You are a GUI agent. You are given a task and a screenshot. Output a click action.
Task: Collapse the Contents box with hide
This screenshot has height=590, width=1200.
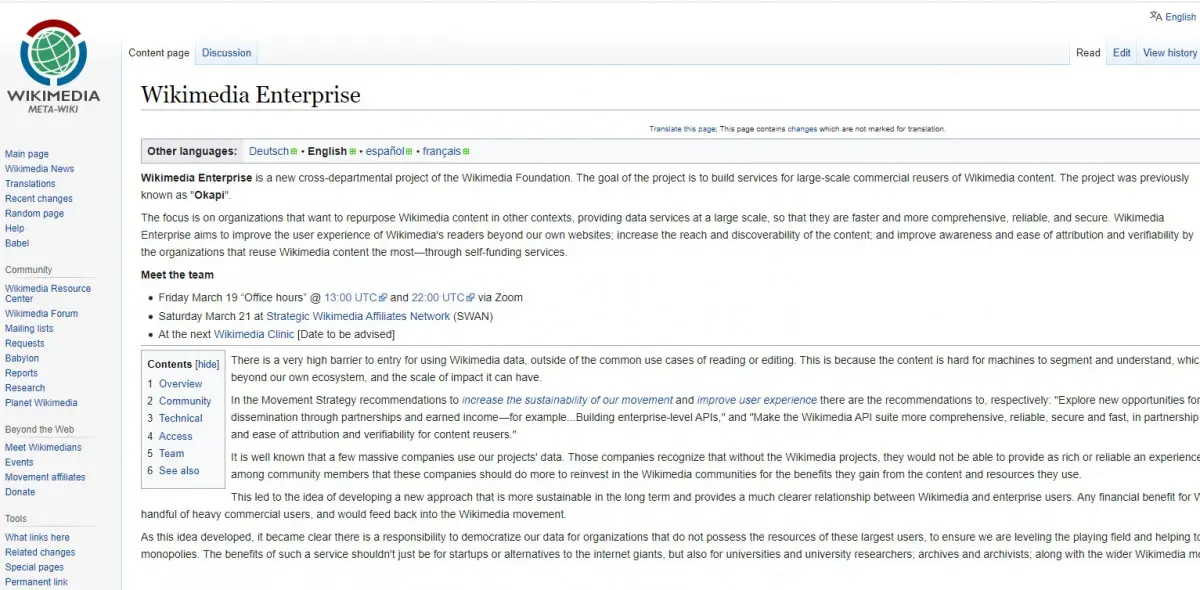[x=207, y=365]
